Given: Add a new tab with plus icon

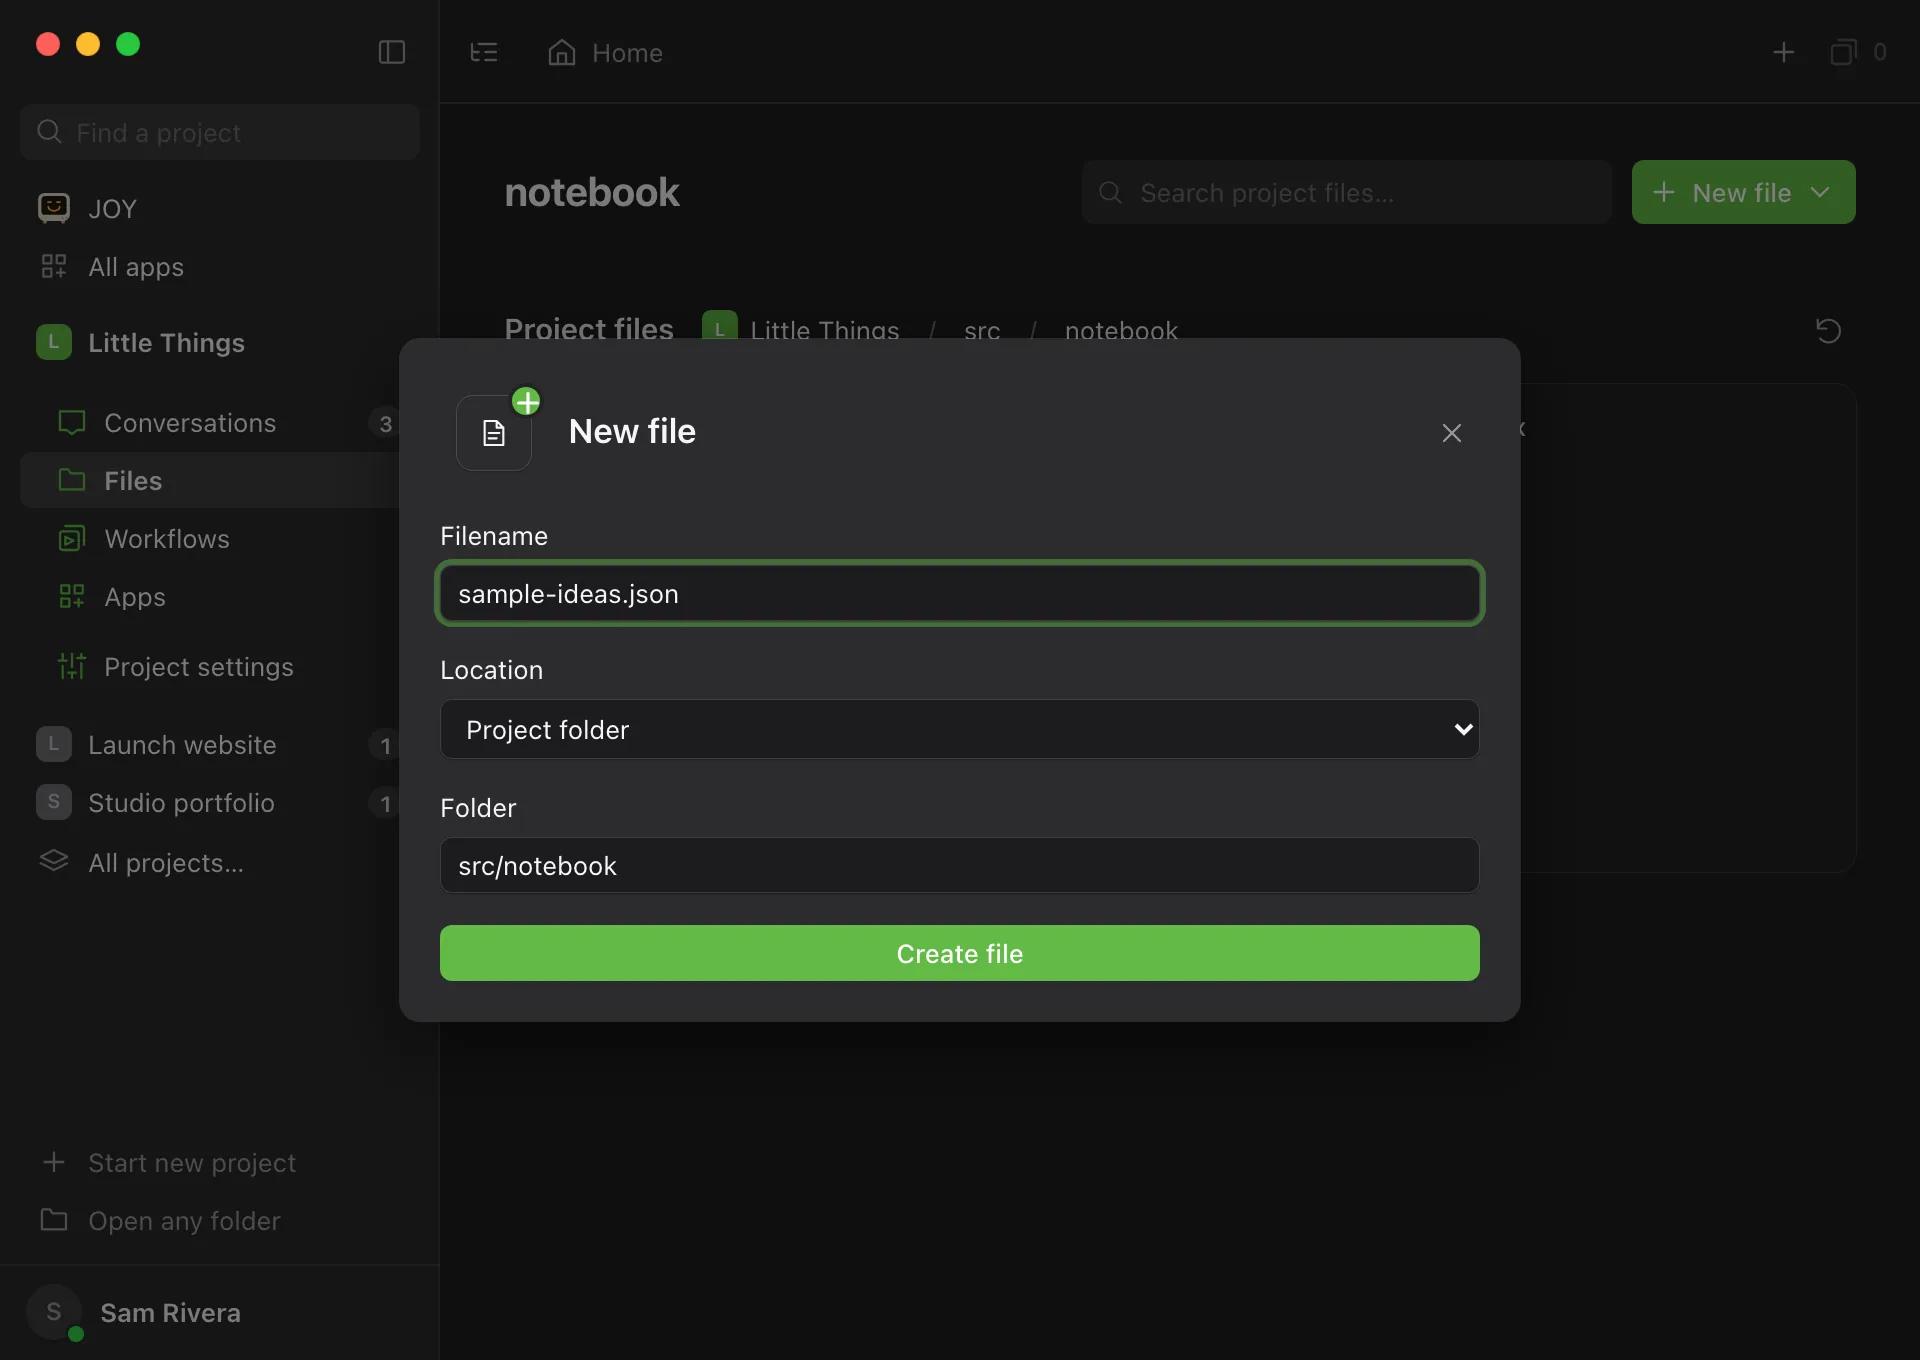Looking at the screenshot, I should (1783, 52).
